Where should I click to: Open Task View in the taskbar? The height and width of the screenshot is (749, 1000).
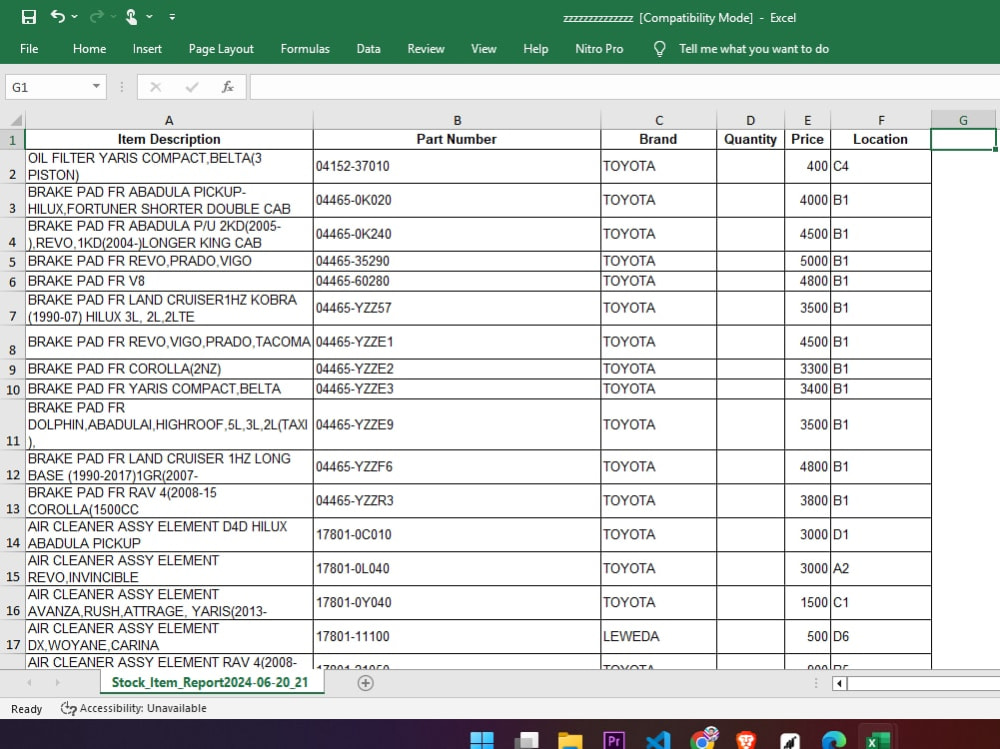click(x=527, y=740)
